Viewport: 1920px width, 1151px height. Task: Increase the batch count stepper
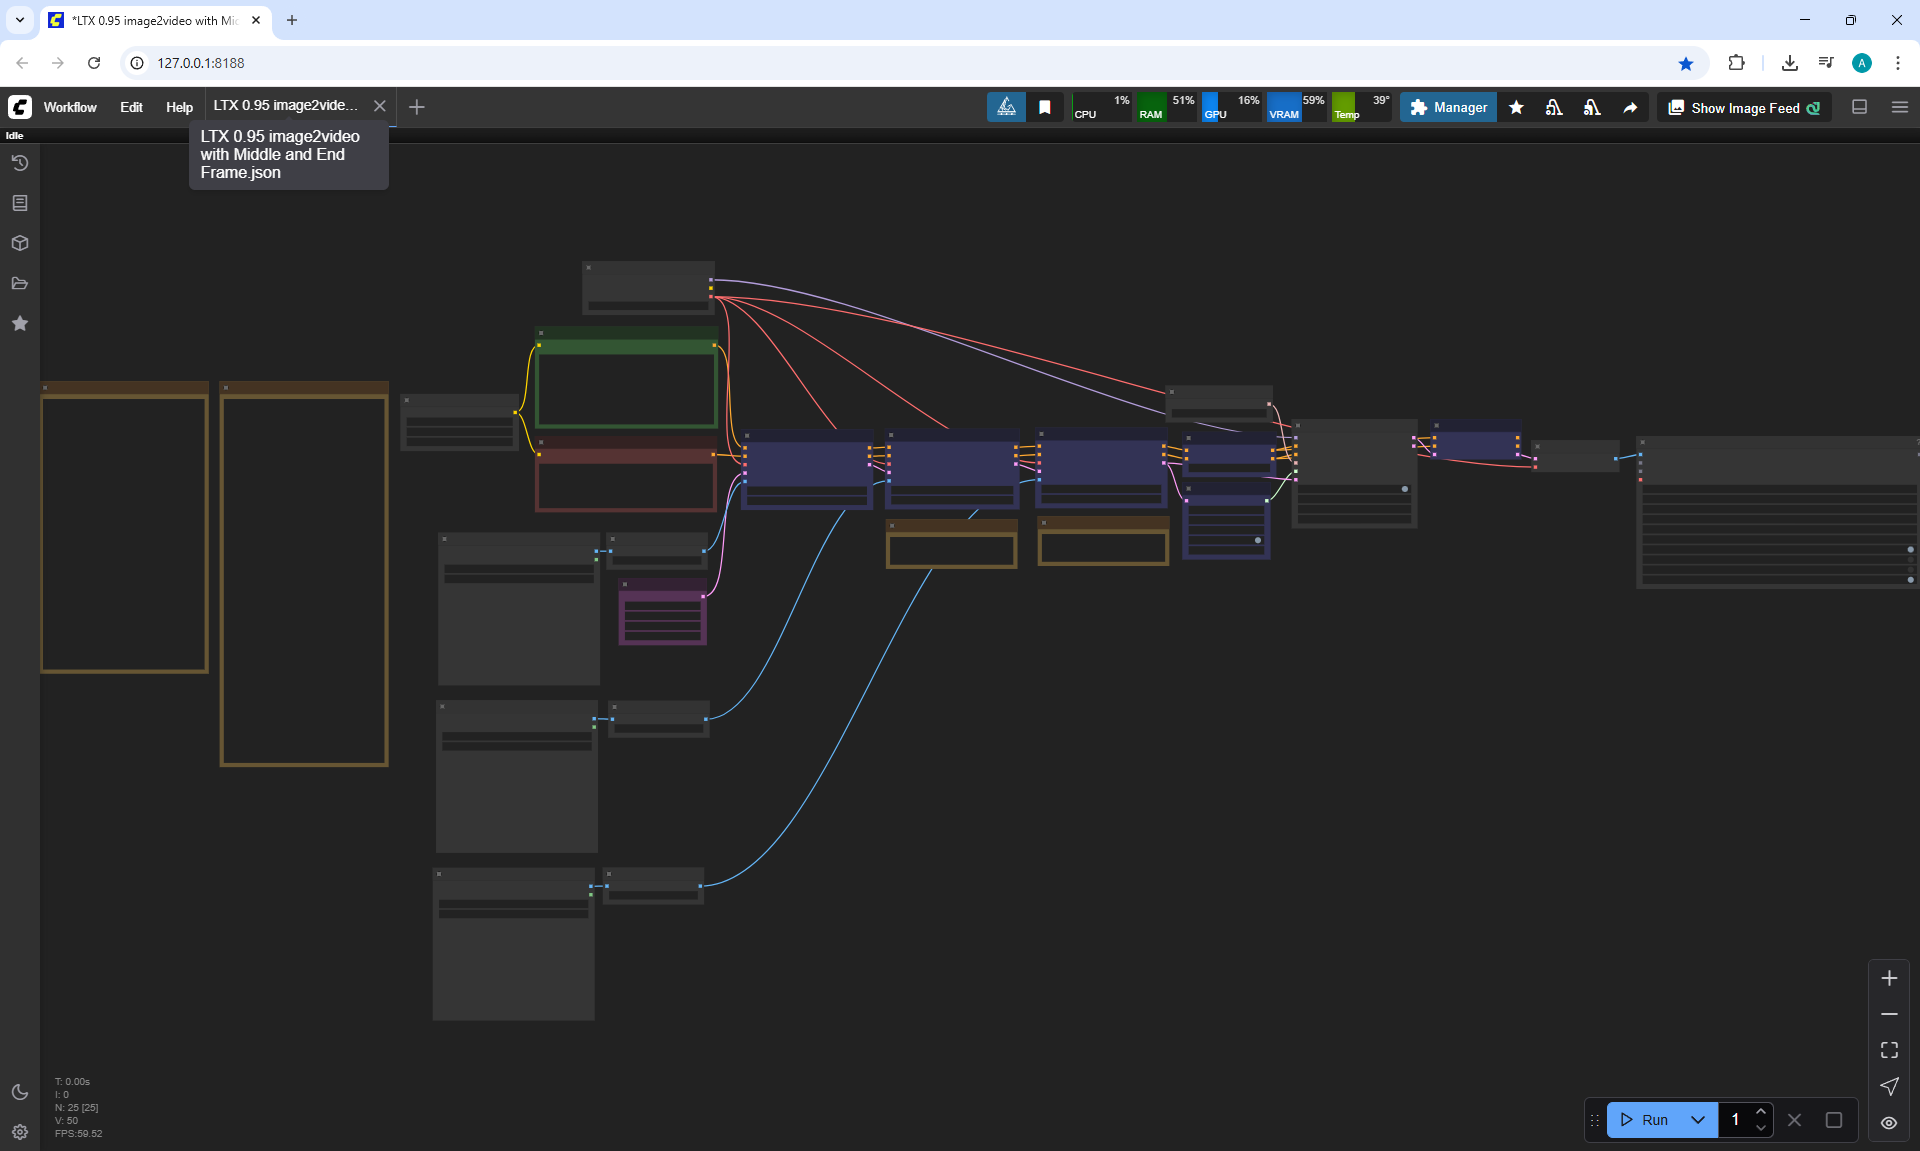(1761, 1112)
